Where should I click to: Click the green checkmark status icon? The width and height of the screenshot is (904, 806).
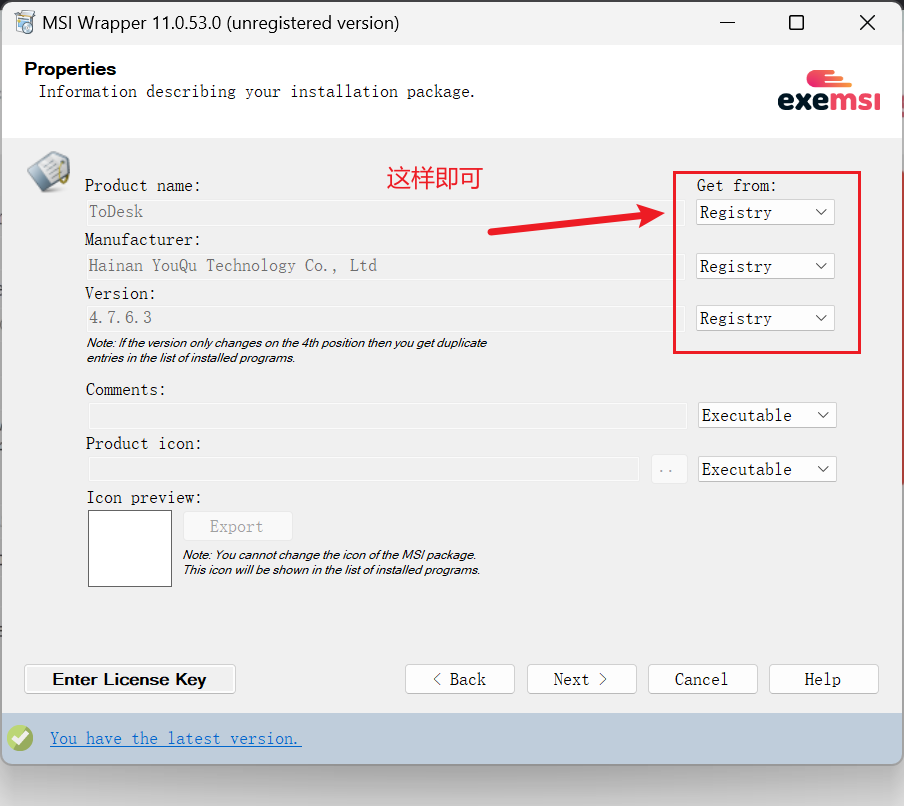pos(20,738)
